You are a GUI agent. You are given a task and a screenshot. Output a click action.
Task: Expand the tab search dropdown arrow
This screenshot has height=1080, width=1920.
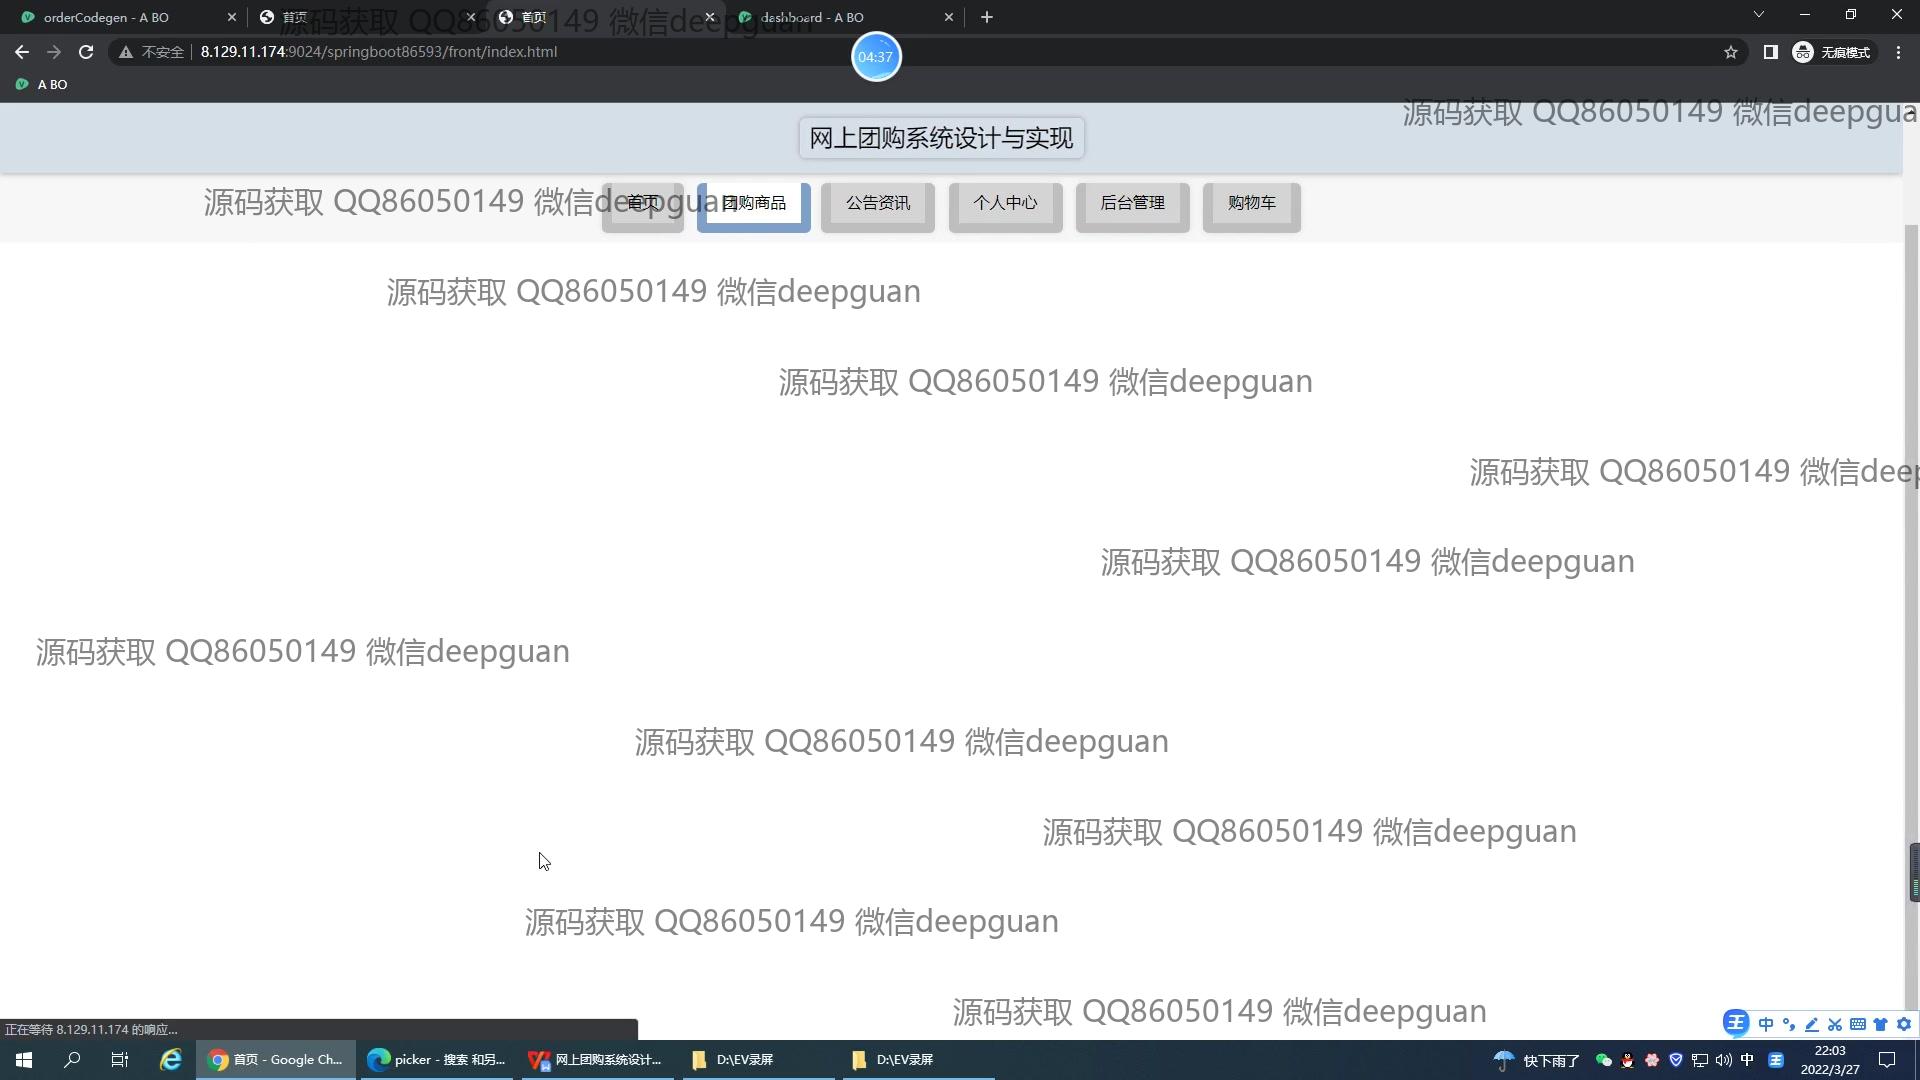tap(1758, 15)
